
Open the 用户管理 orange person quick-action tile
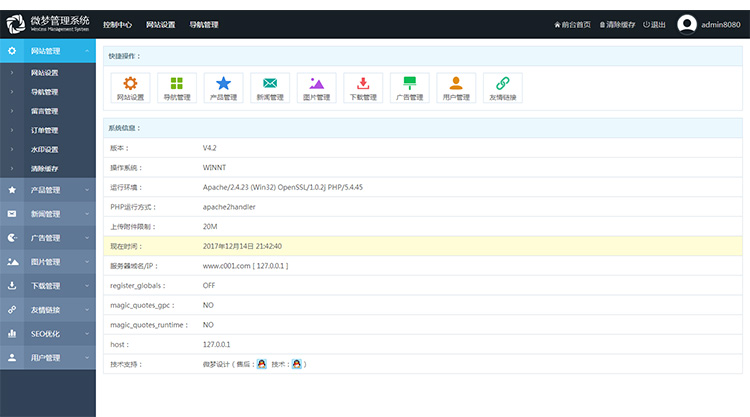[456, 88]
